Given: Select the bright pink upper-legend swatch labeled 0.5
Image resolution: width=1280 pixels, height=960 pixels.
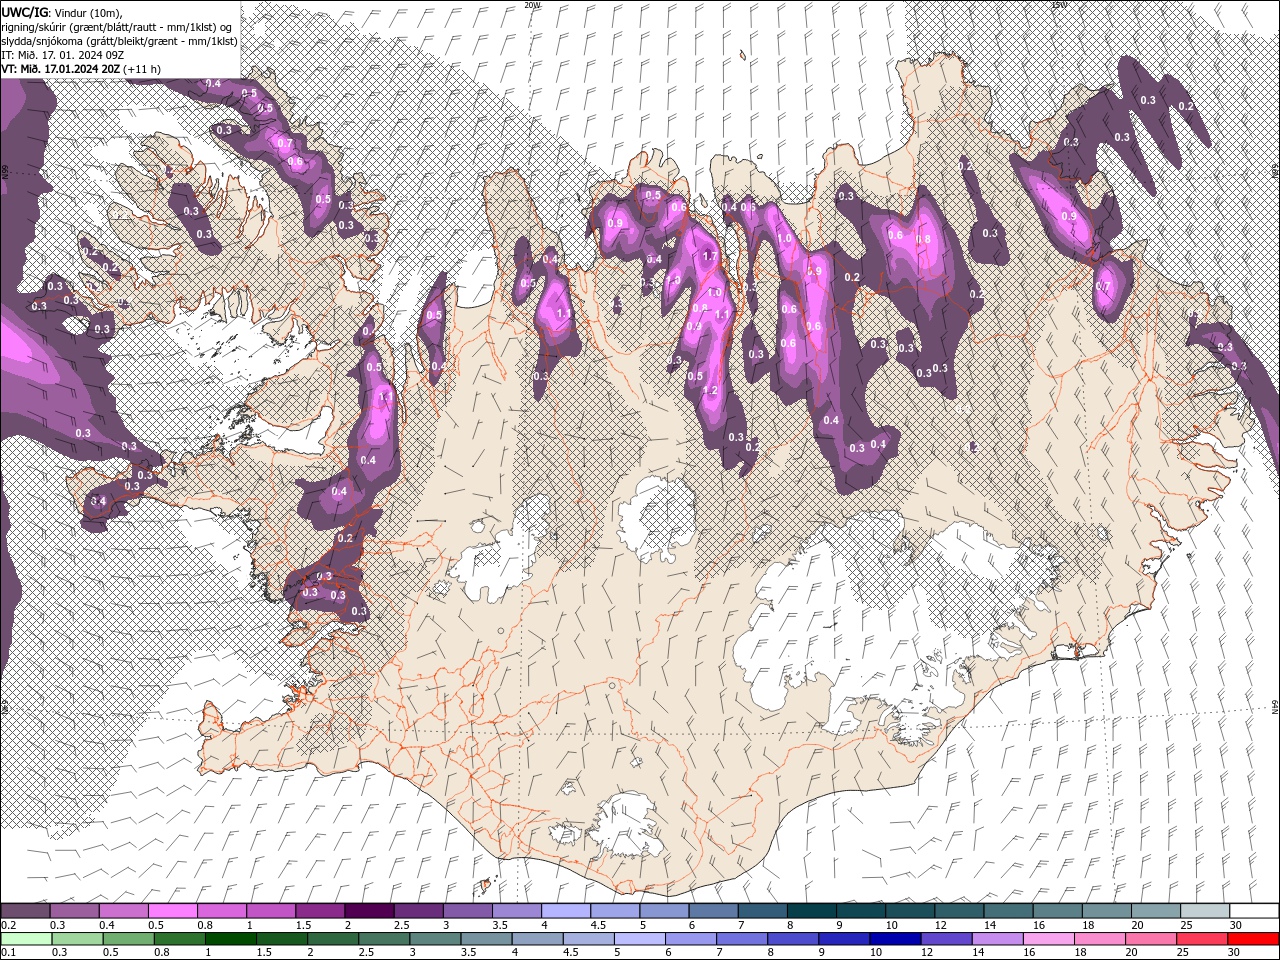Looking at the screenshot, I should point(172,911).
